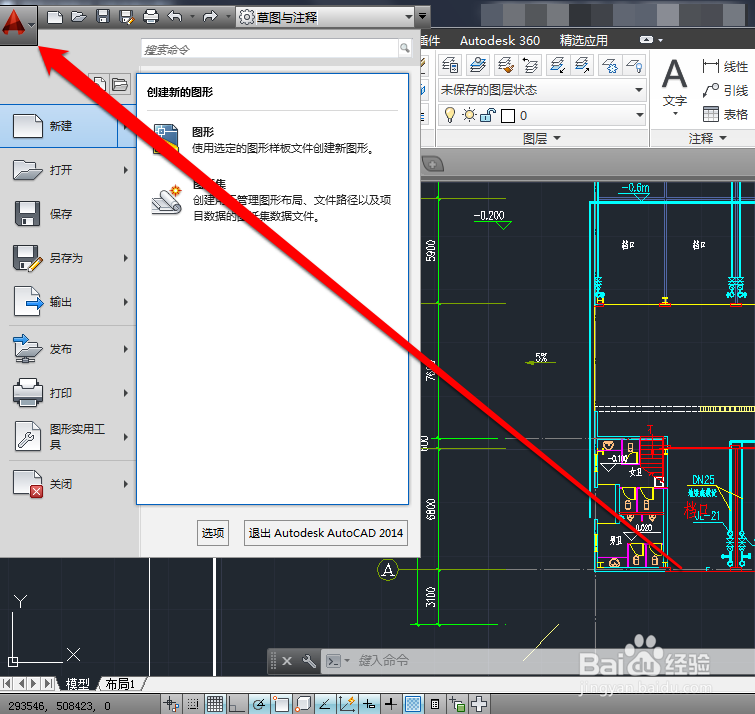Toggle Object Snap in status bar
Image resolution: width=755 pixels, height=714 pixels.
(x=281, y=704)
